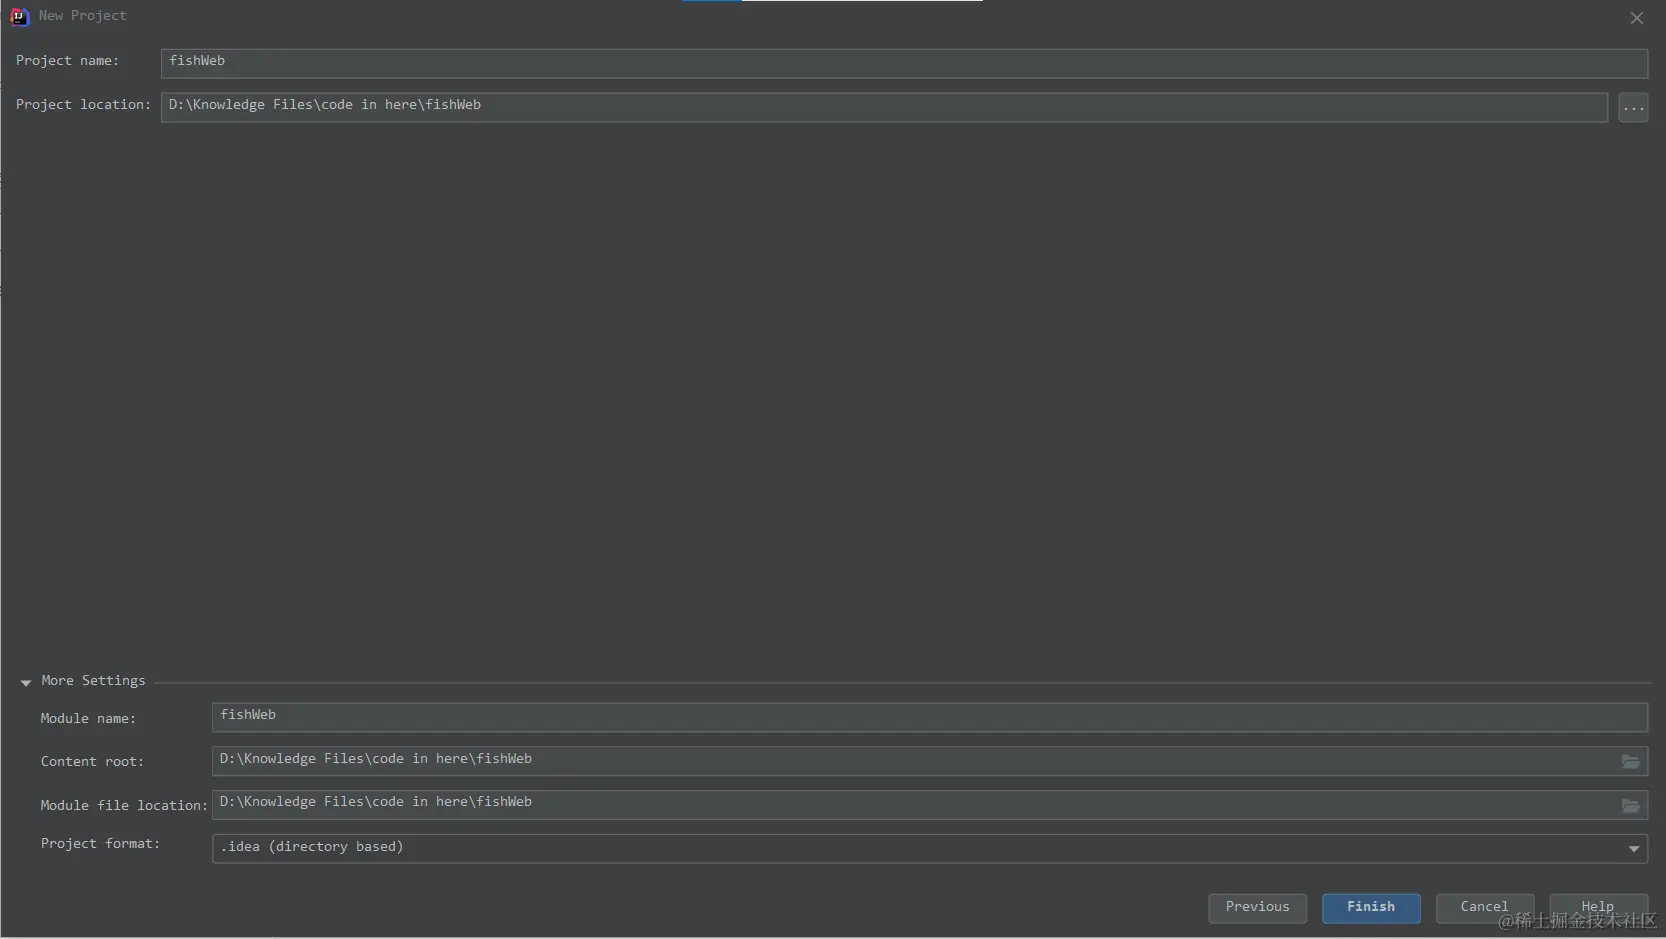Focus the Module name field
The image size is (1666, 939).
[x=929, y=717]
